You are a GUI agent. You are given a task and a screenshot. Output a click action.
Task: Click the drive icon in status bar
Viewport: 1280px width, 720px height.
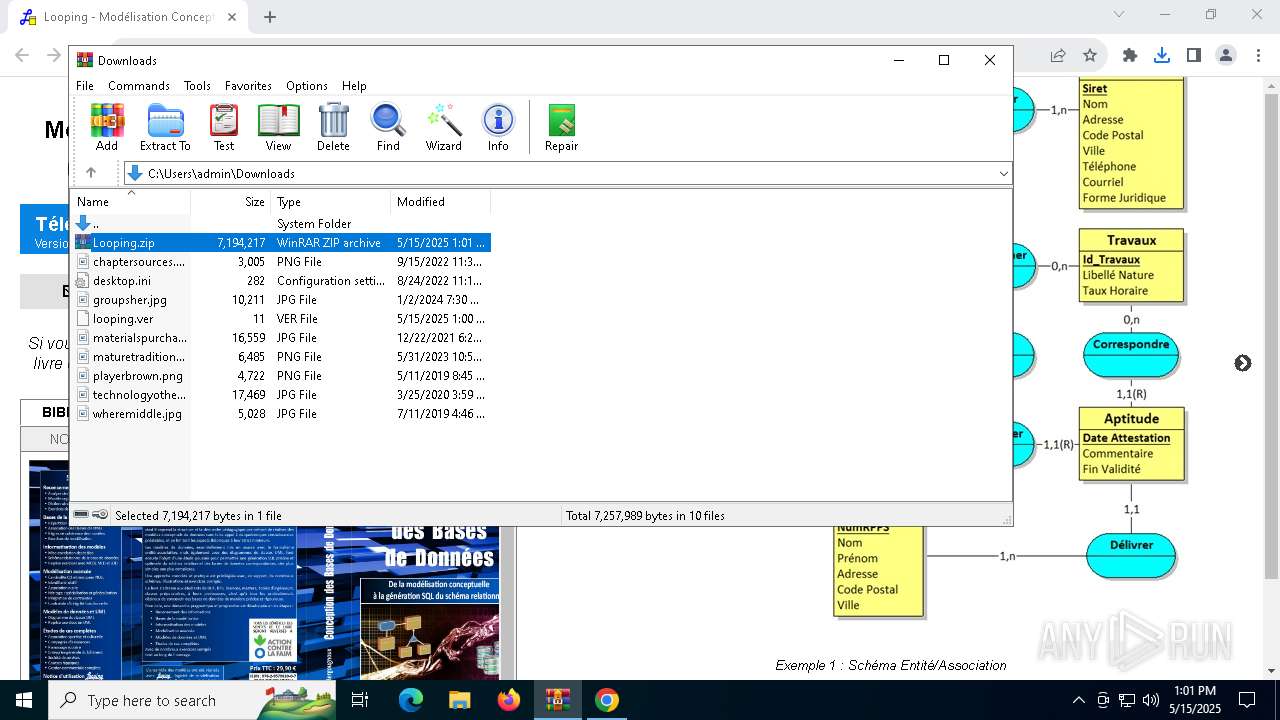point(81,515)
